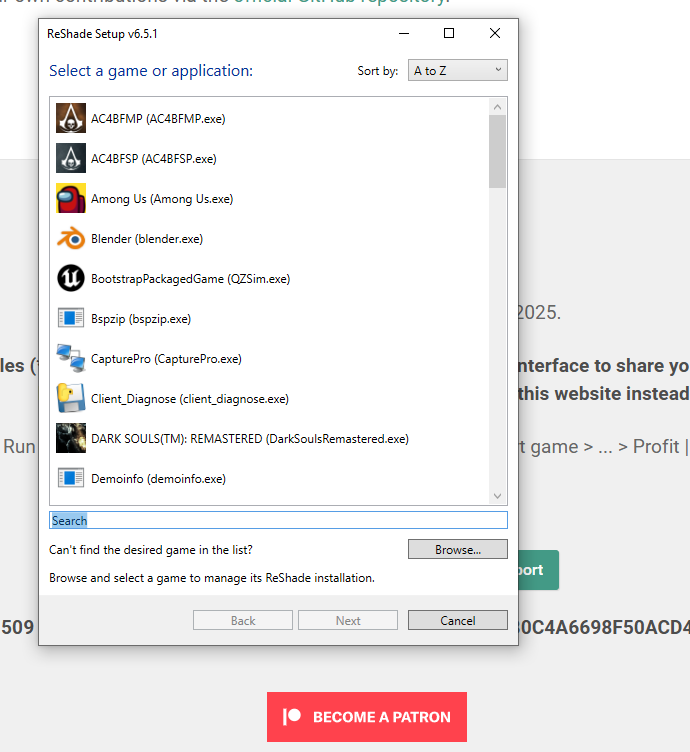Click the Among Us crewmate icon
Image resolution: width=690 pixels, height=752 pixels.
(x=71, y=198)
